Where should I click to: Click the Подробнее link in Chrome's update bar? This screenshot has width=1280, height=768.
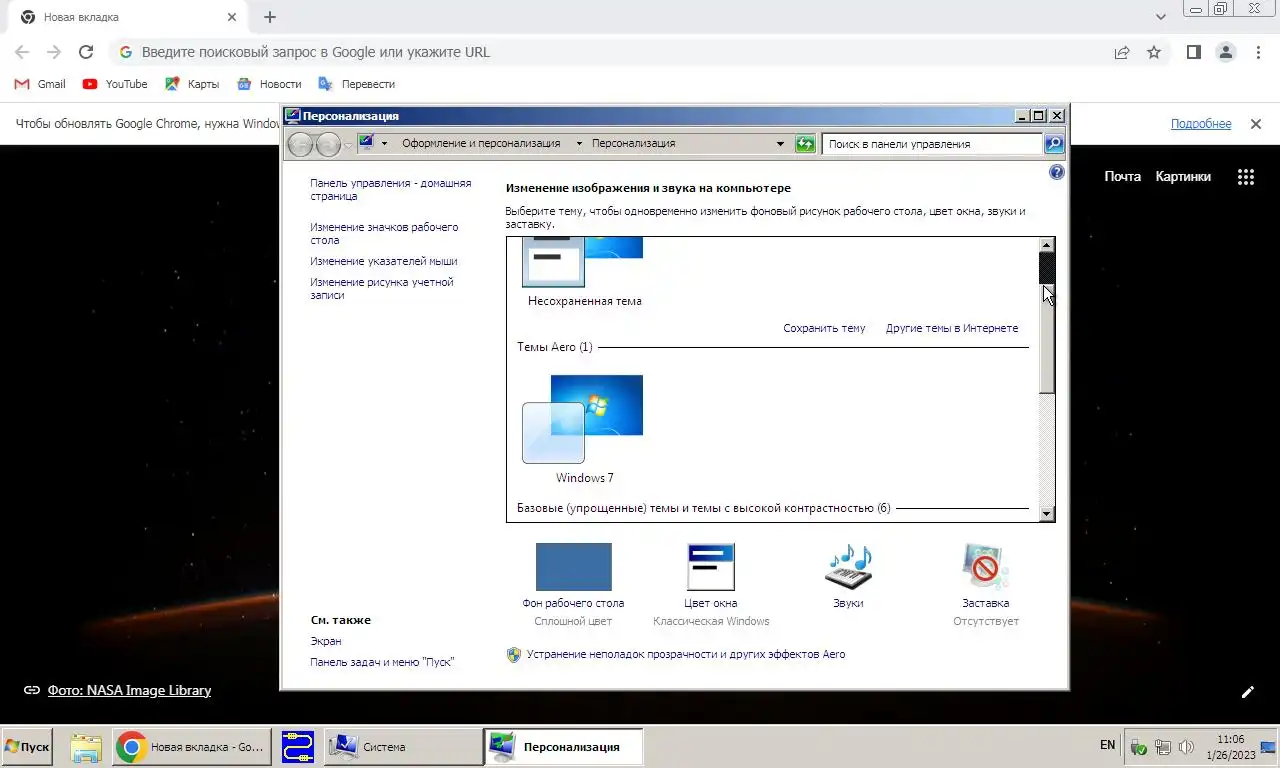pos(1201,124)
